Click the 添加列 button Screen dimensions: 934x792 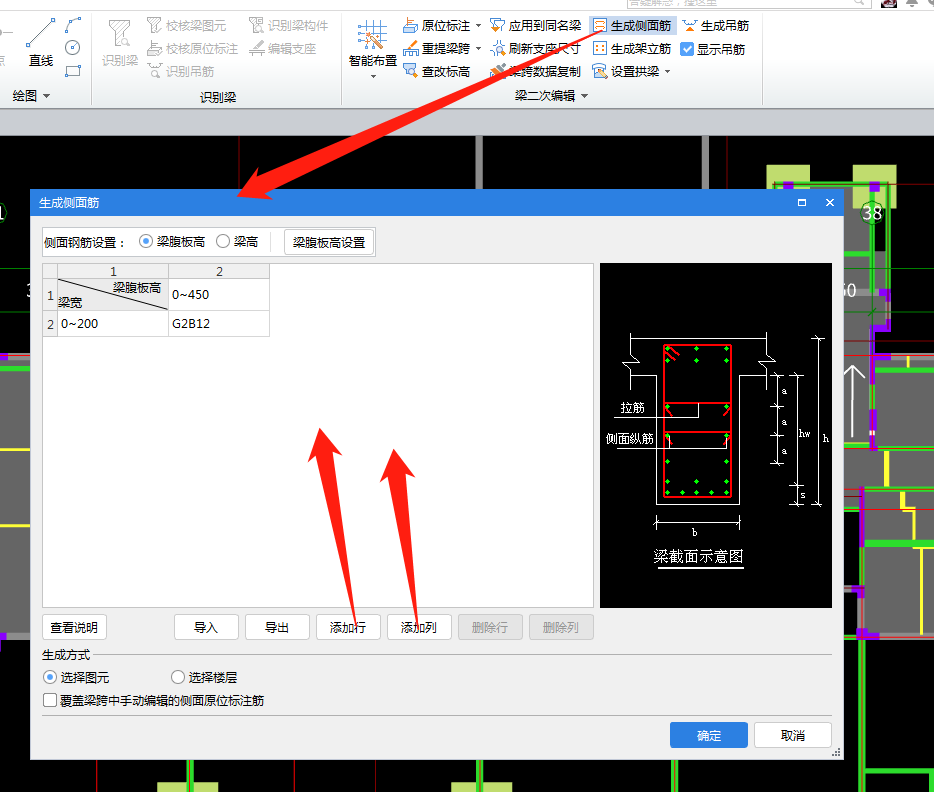click(x=419, y=627)
